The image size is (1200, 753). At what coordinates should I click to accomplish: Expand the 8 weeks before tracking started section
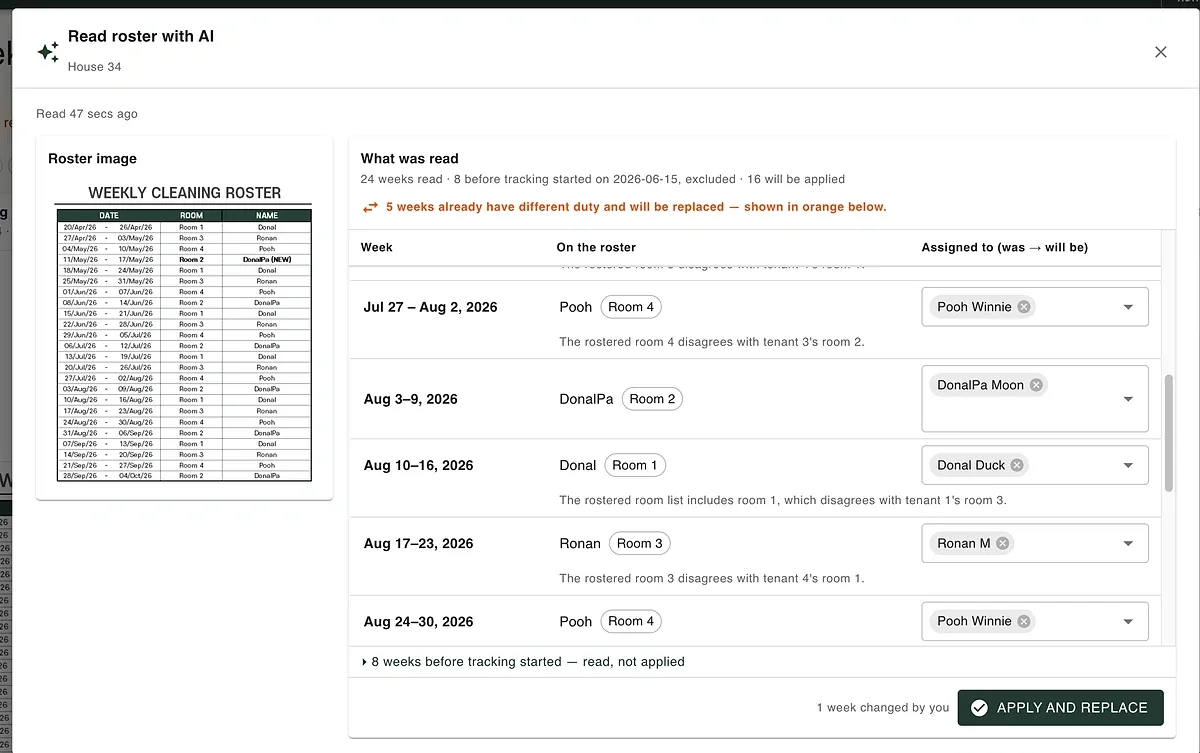[x=523, y=661]
